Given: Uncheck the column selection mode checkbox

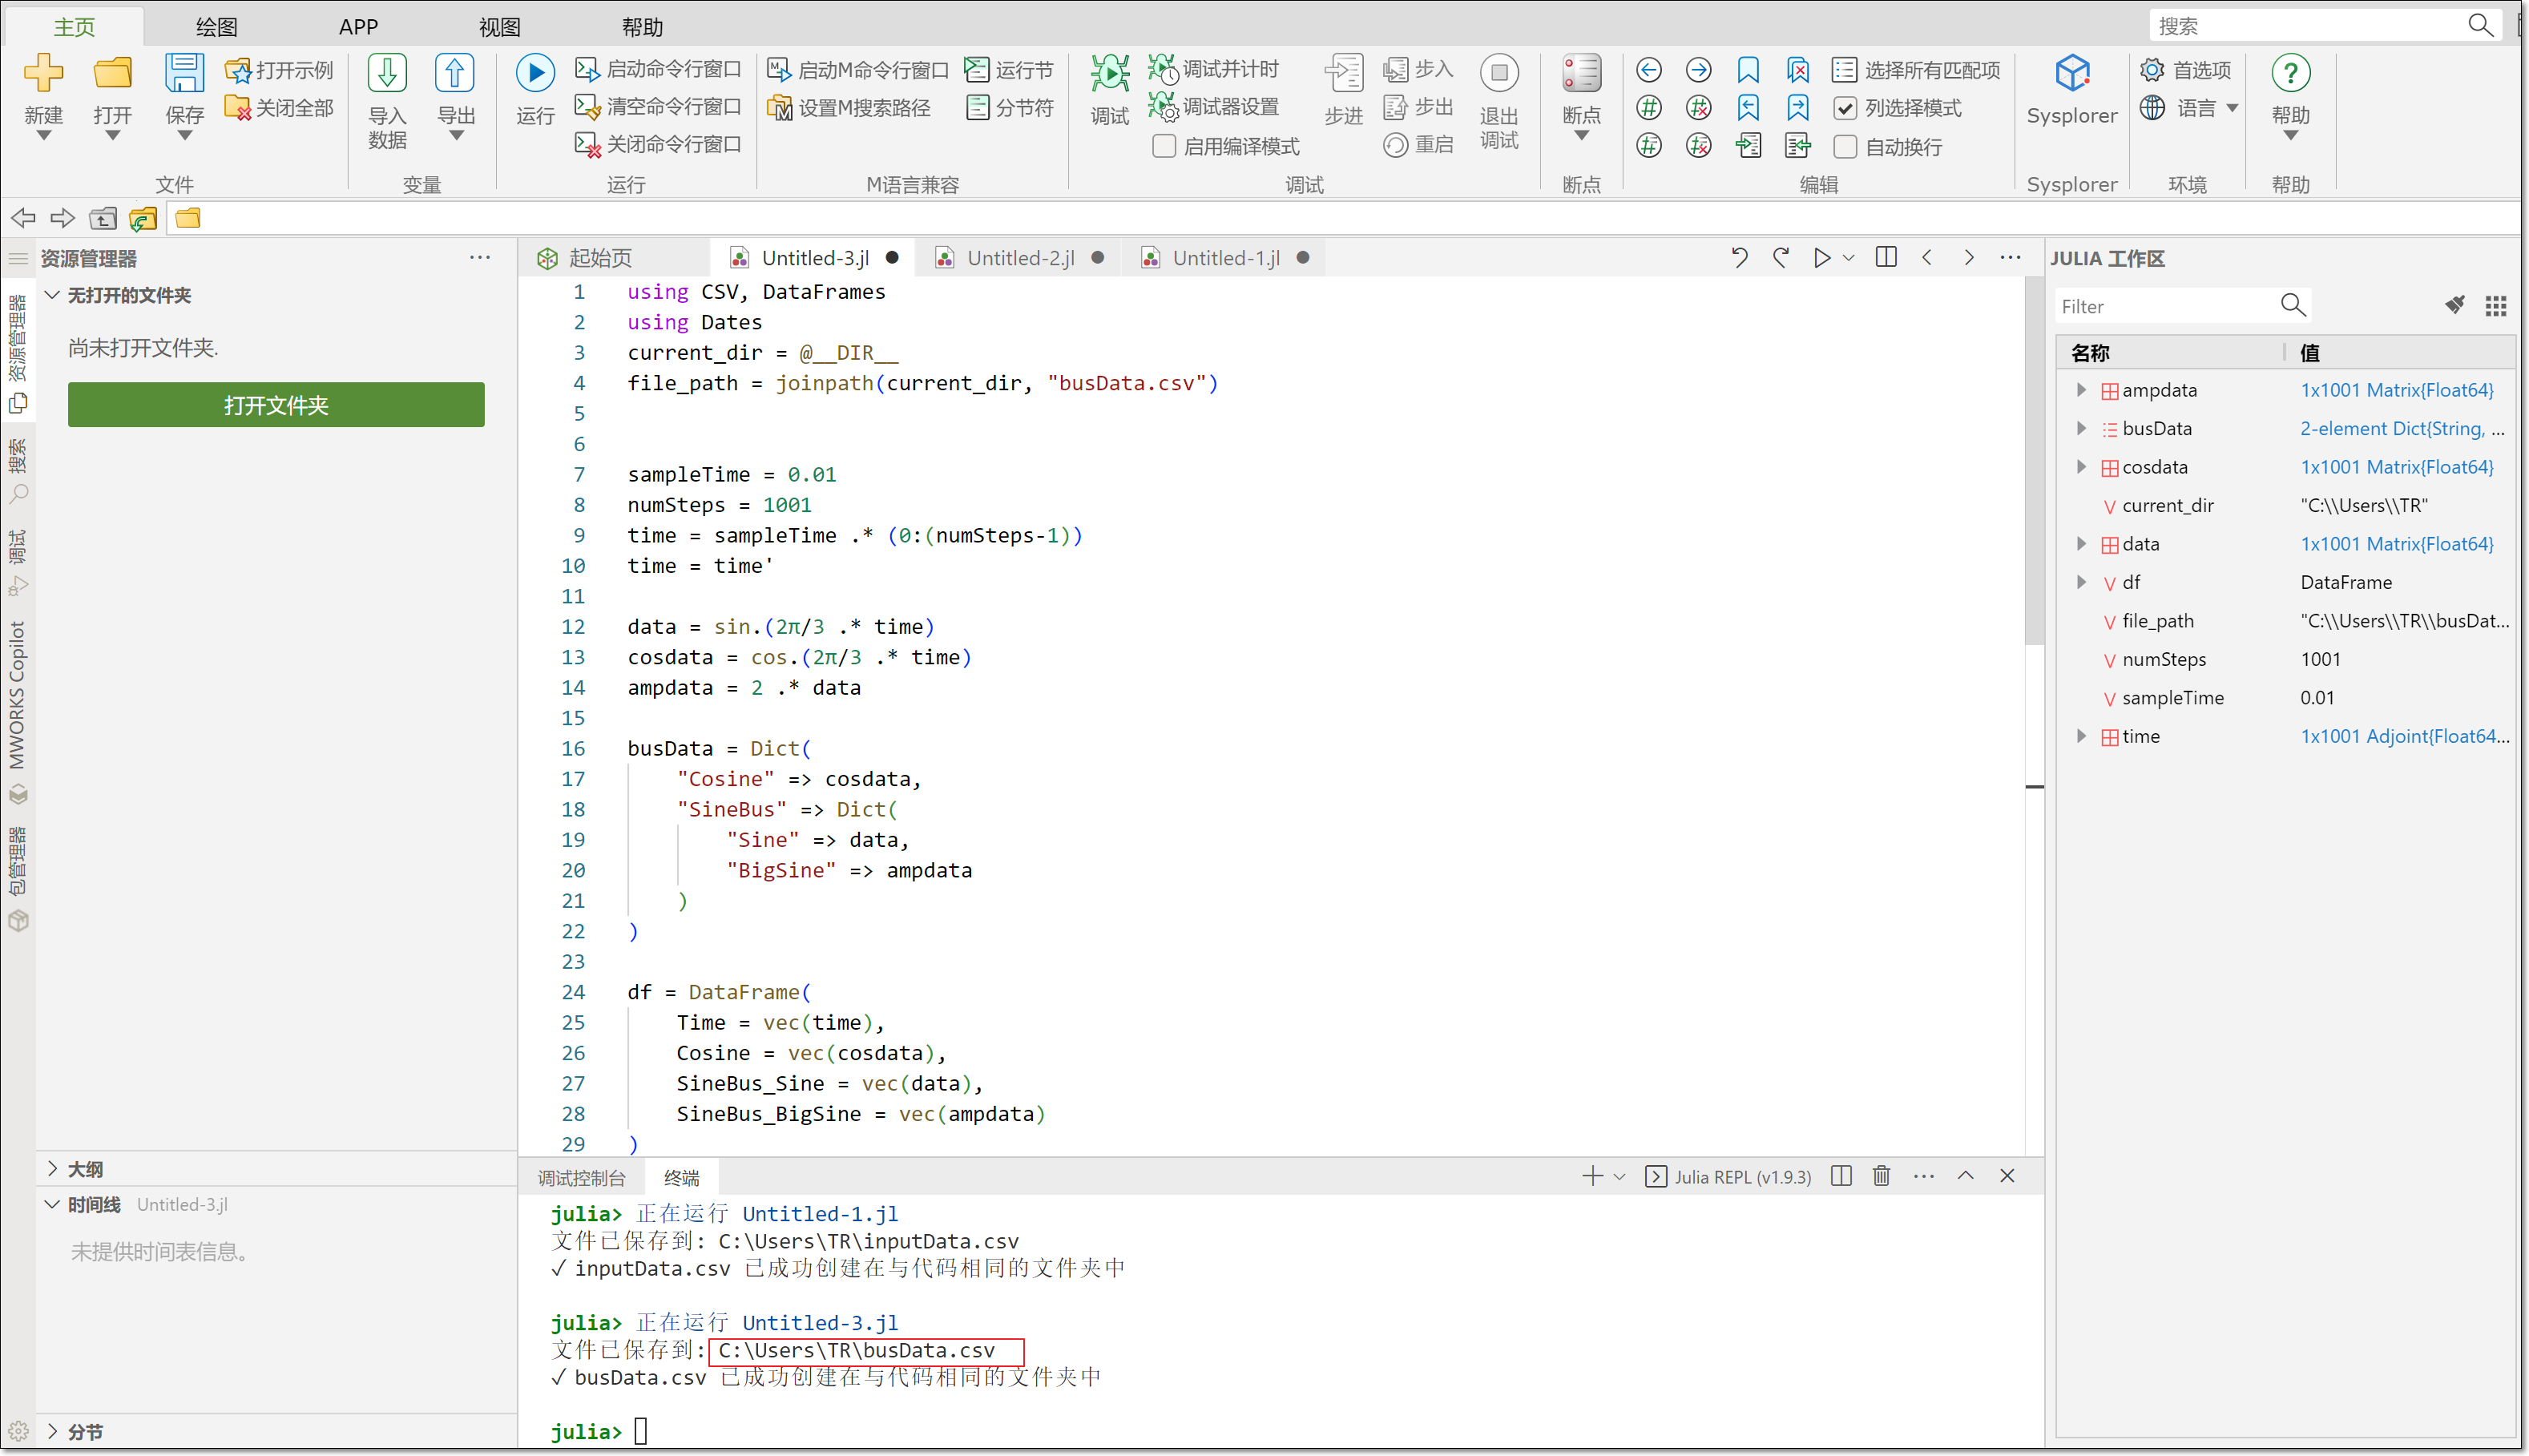Looking at the screenshot, I should [x=1845, y=108].
